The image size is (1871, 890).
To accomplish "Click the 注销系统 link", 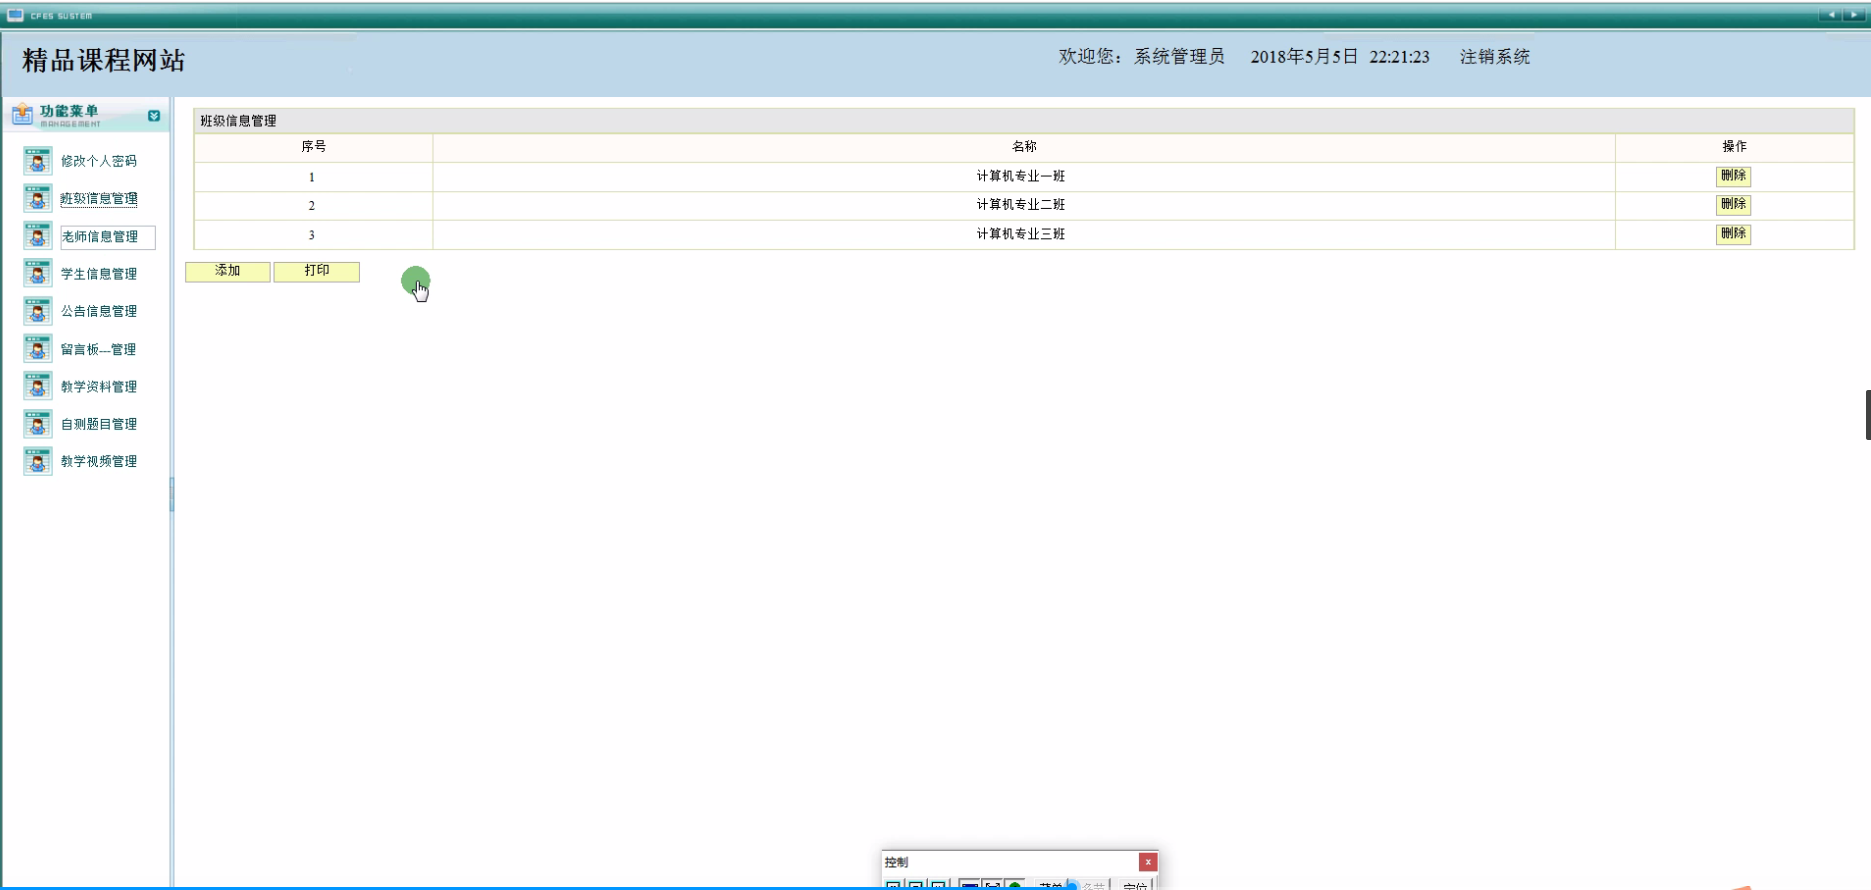I will (x=1495, y=57).
